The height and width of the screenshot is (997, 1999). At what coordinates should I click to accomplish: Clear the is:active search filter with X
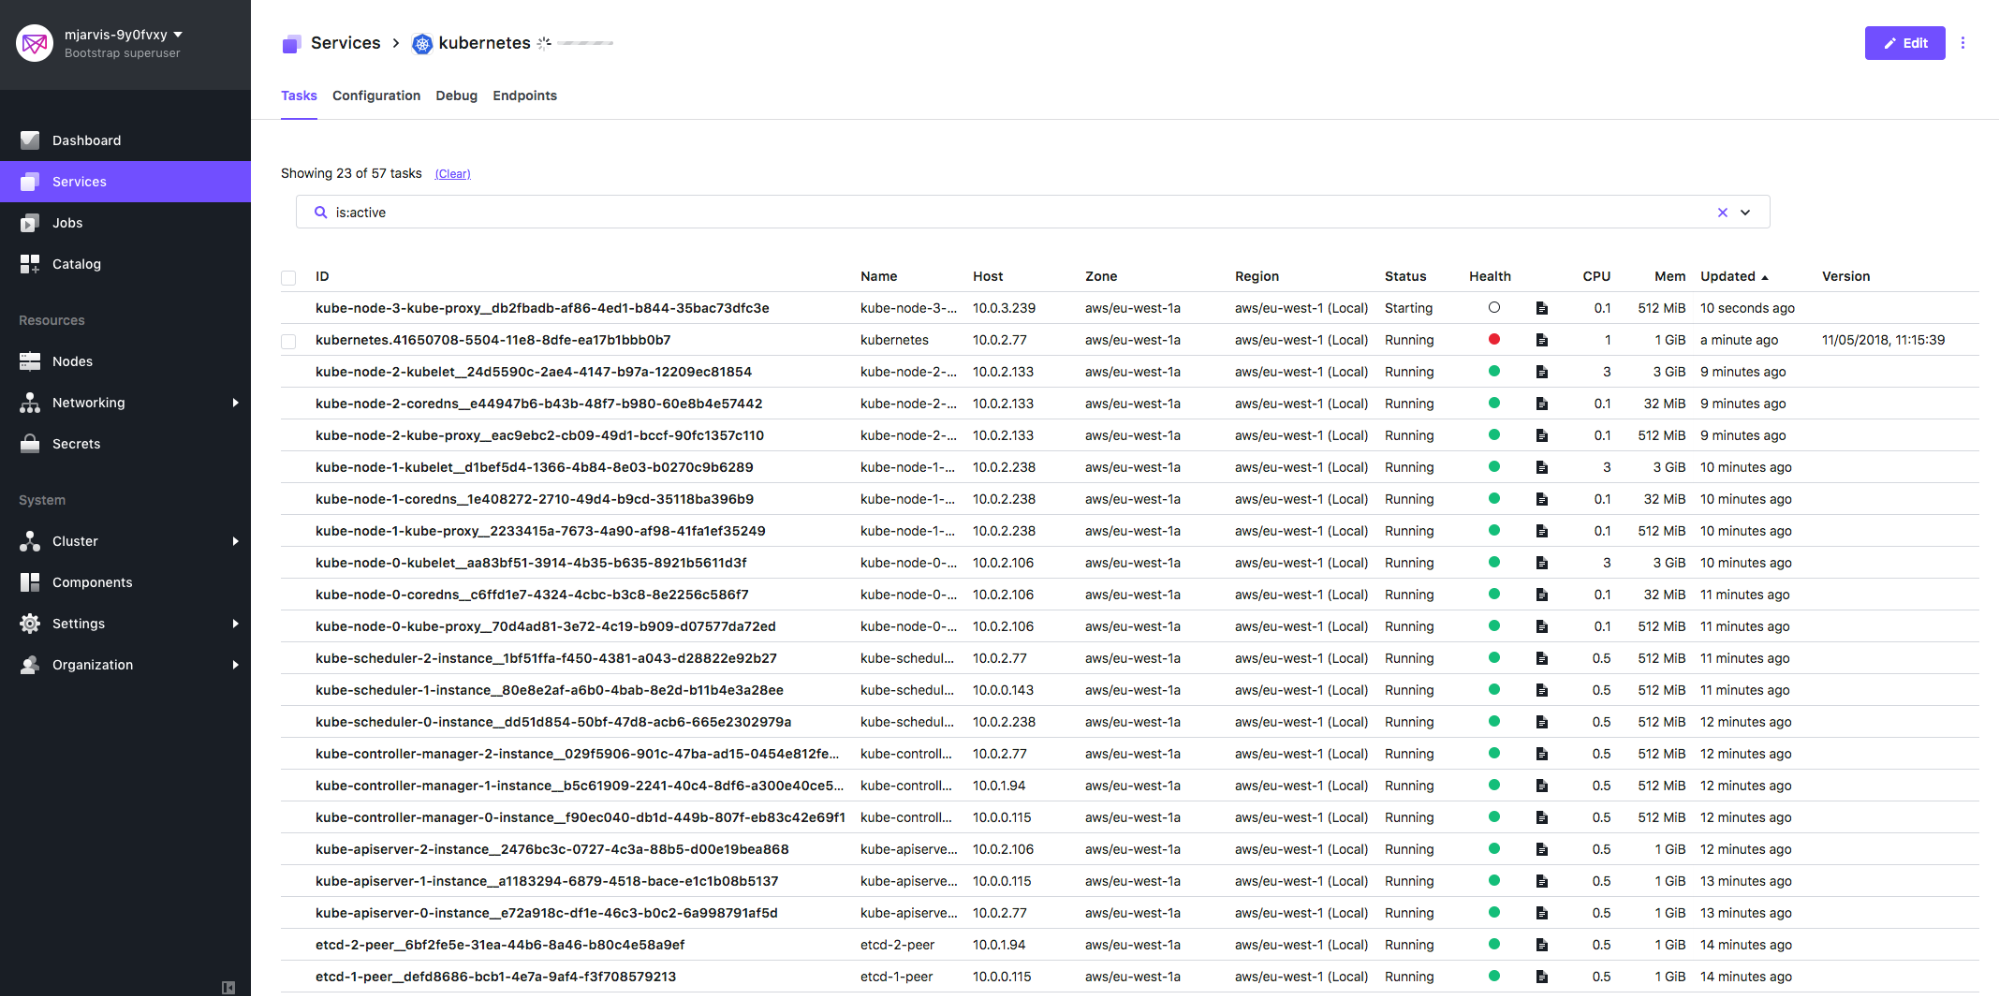pos(1722,212)
